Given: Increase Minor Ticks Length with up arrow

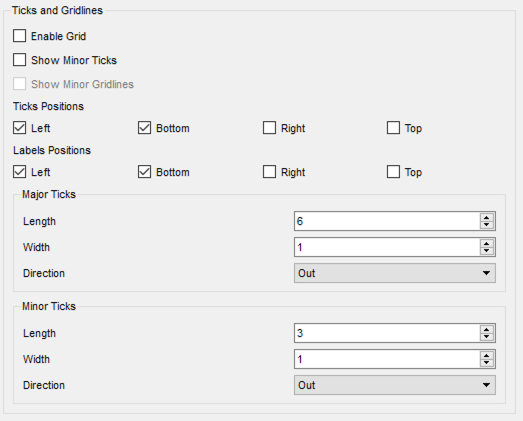Looking at the screenshot, I should (487, 329).
